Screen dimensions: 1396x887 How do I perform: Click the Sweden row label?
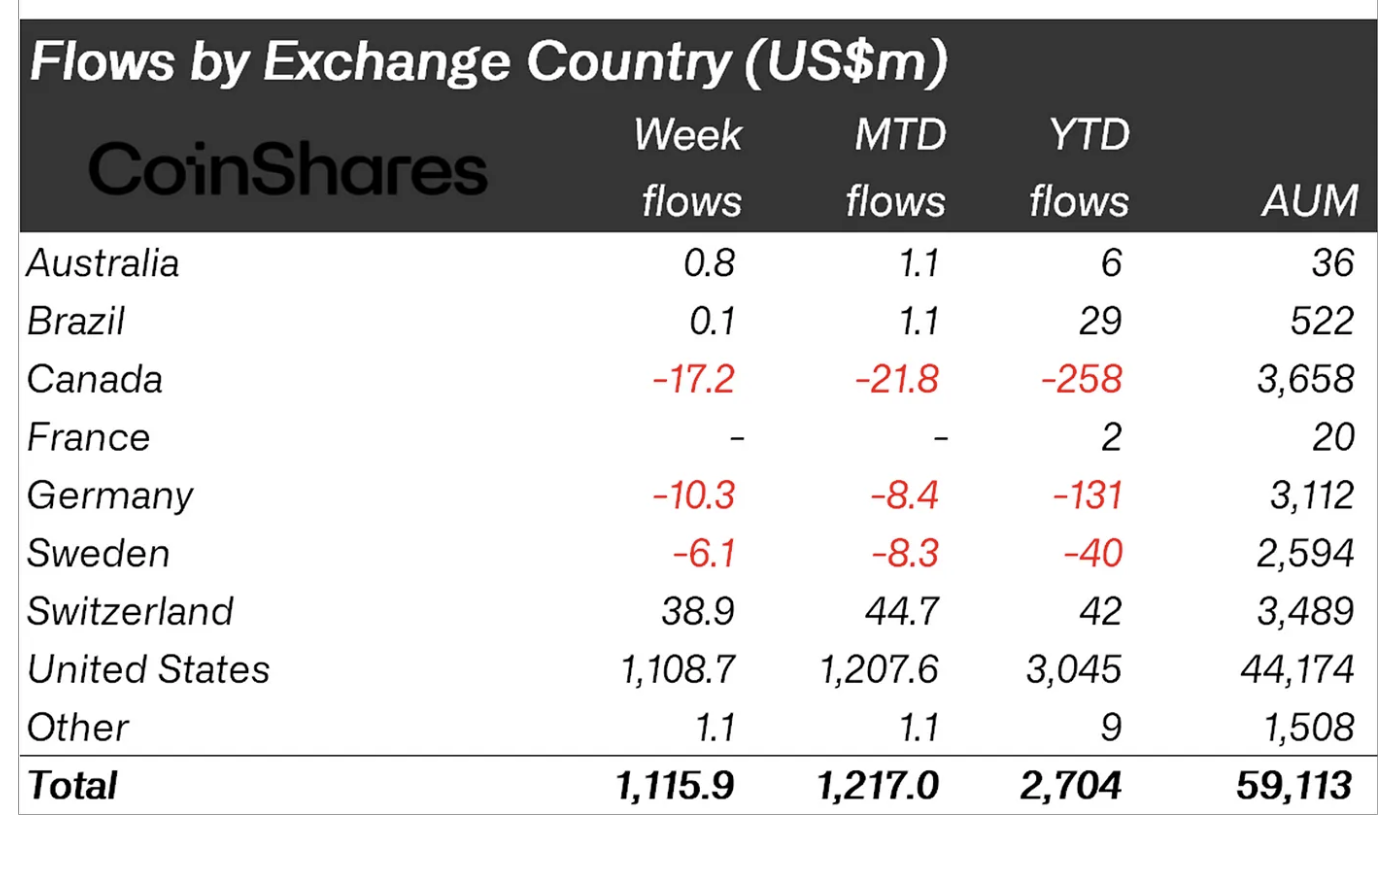click(99, 553)
